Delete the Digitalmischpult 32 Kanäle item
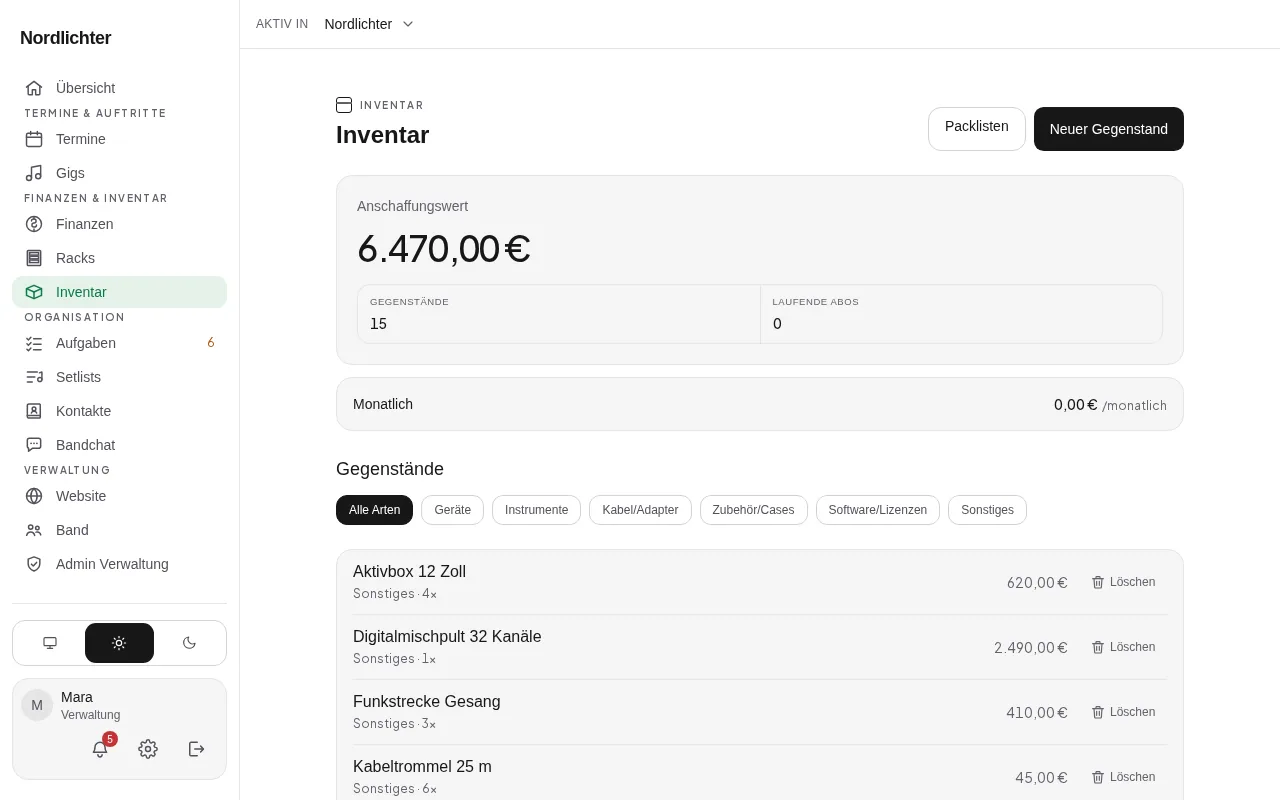 pos(1123,647)
